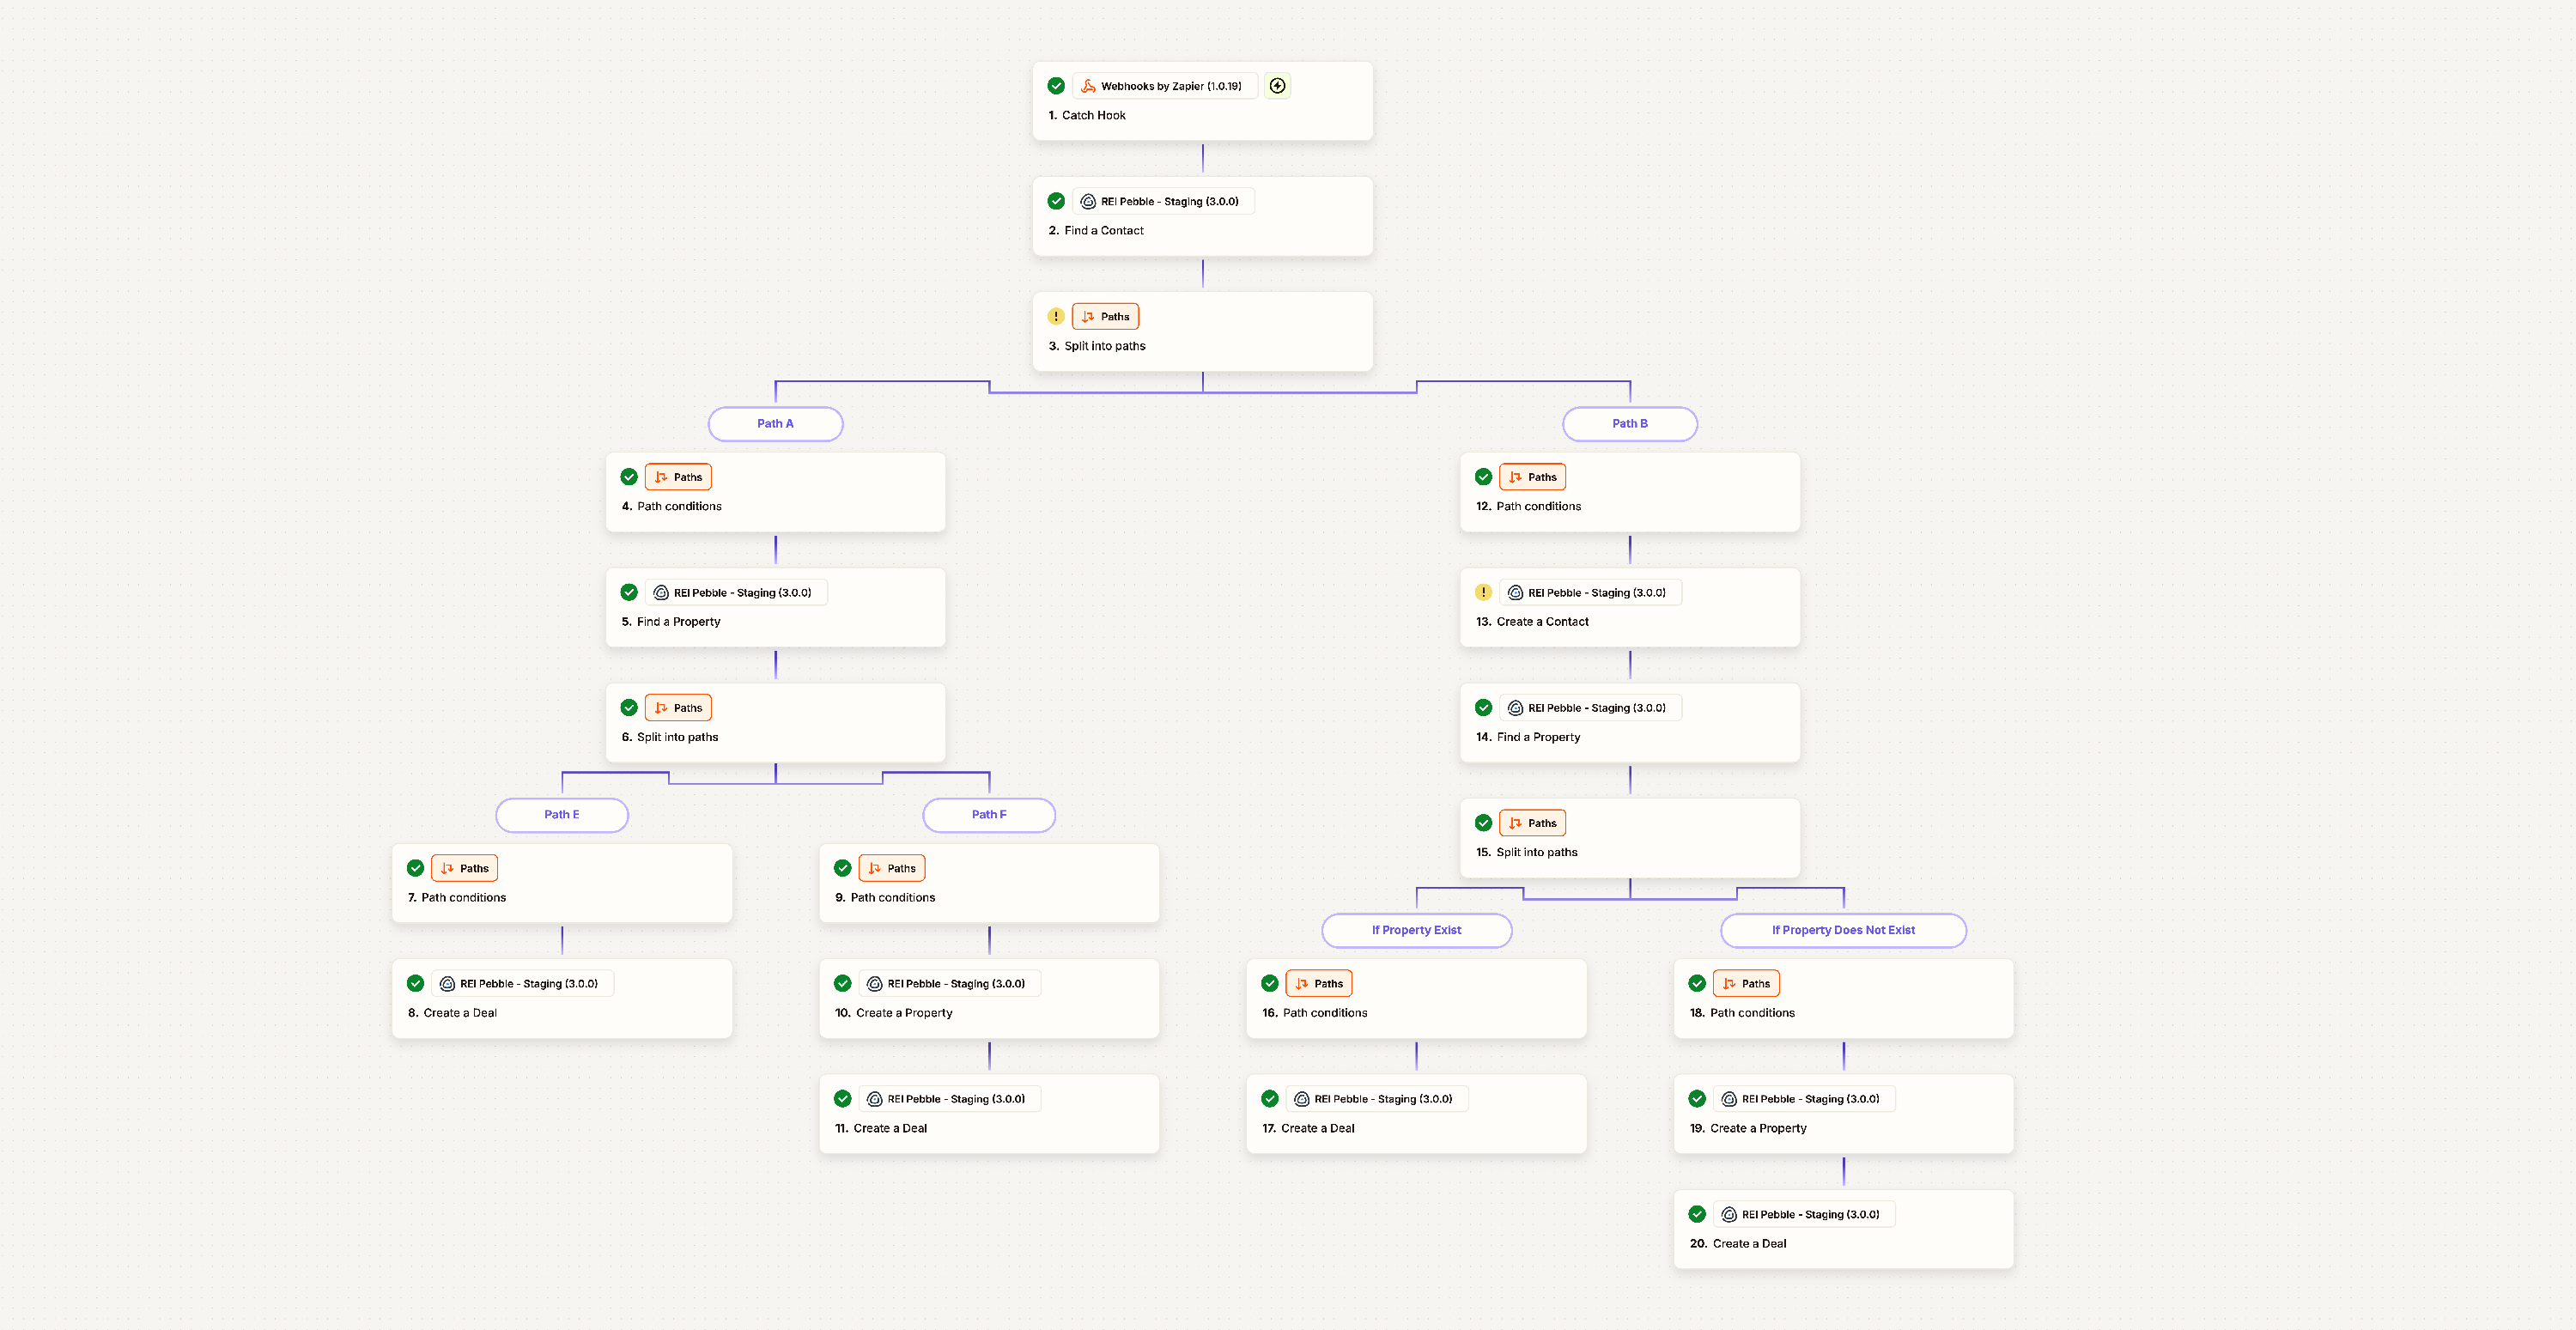Click the lightning bolt trigger icon on Catch Hook

1277,86
